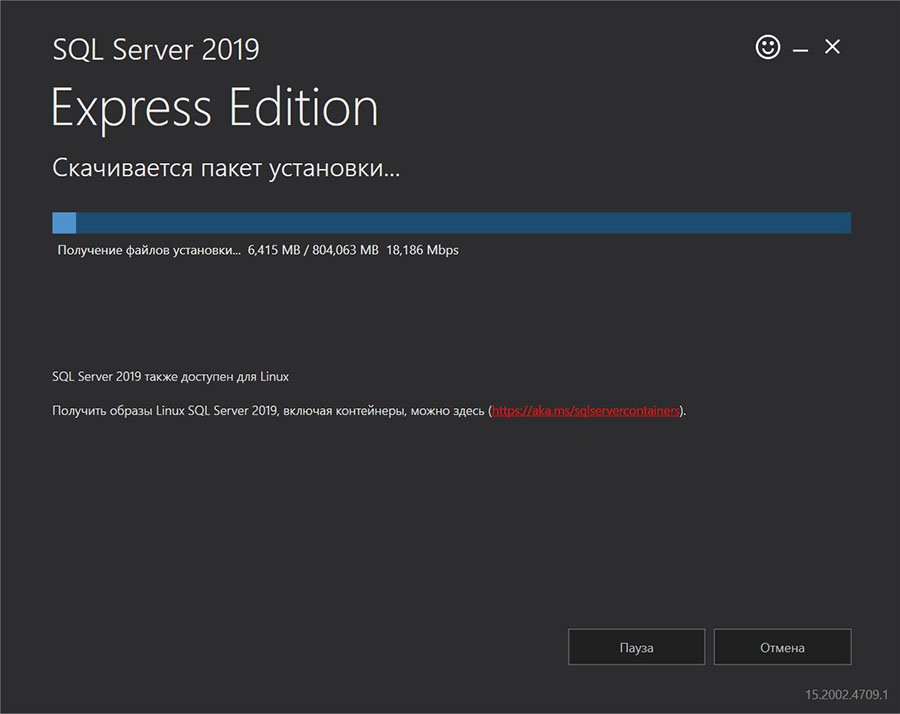This screenshot has width=900, height=714.
Task: Close the SQL Server installer window
Action: click(832, 46)
